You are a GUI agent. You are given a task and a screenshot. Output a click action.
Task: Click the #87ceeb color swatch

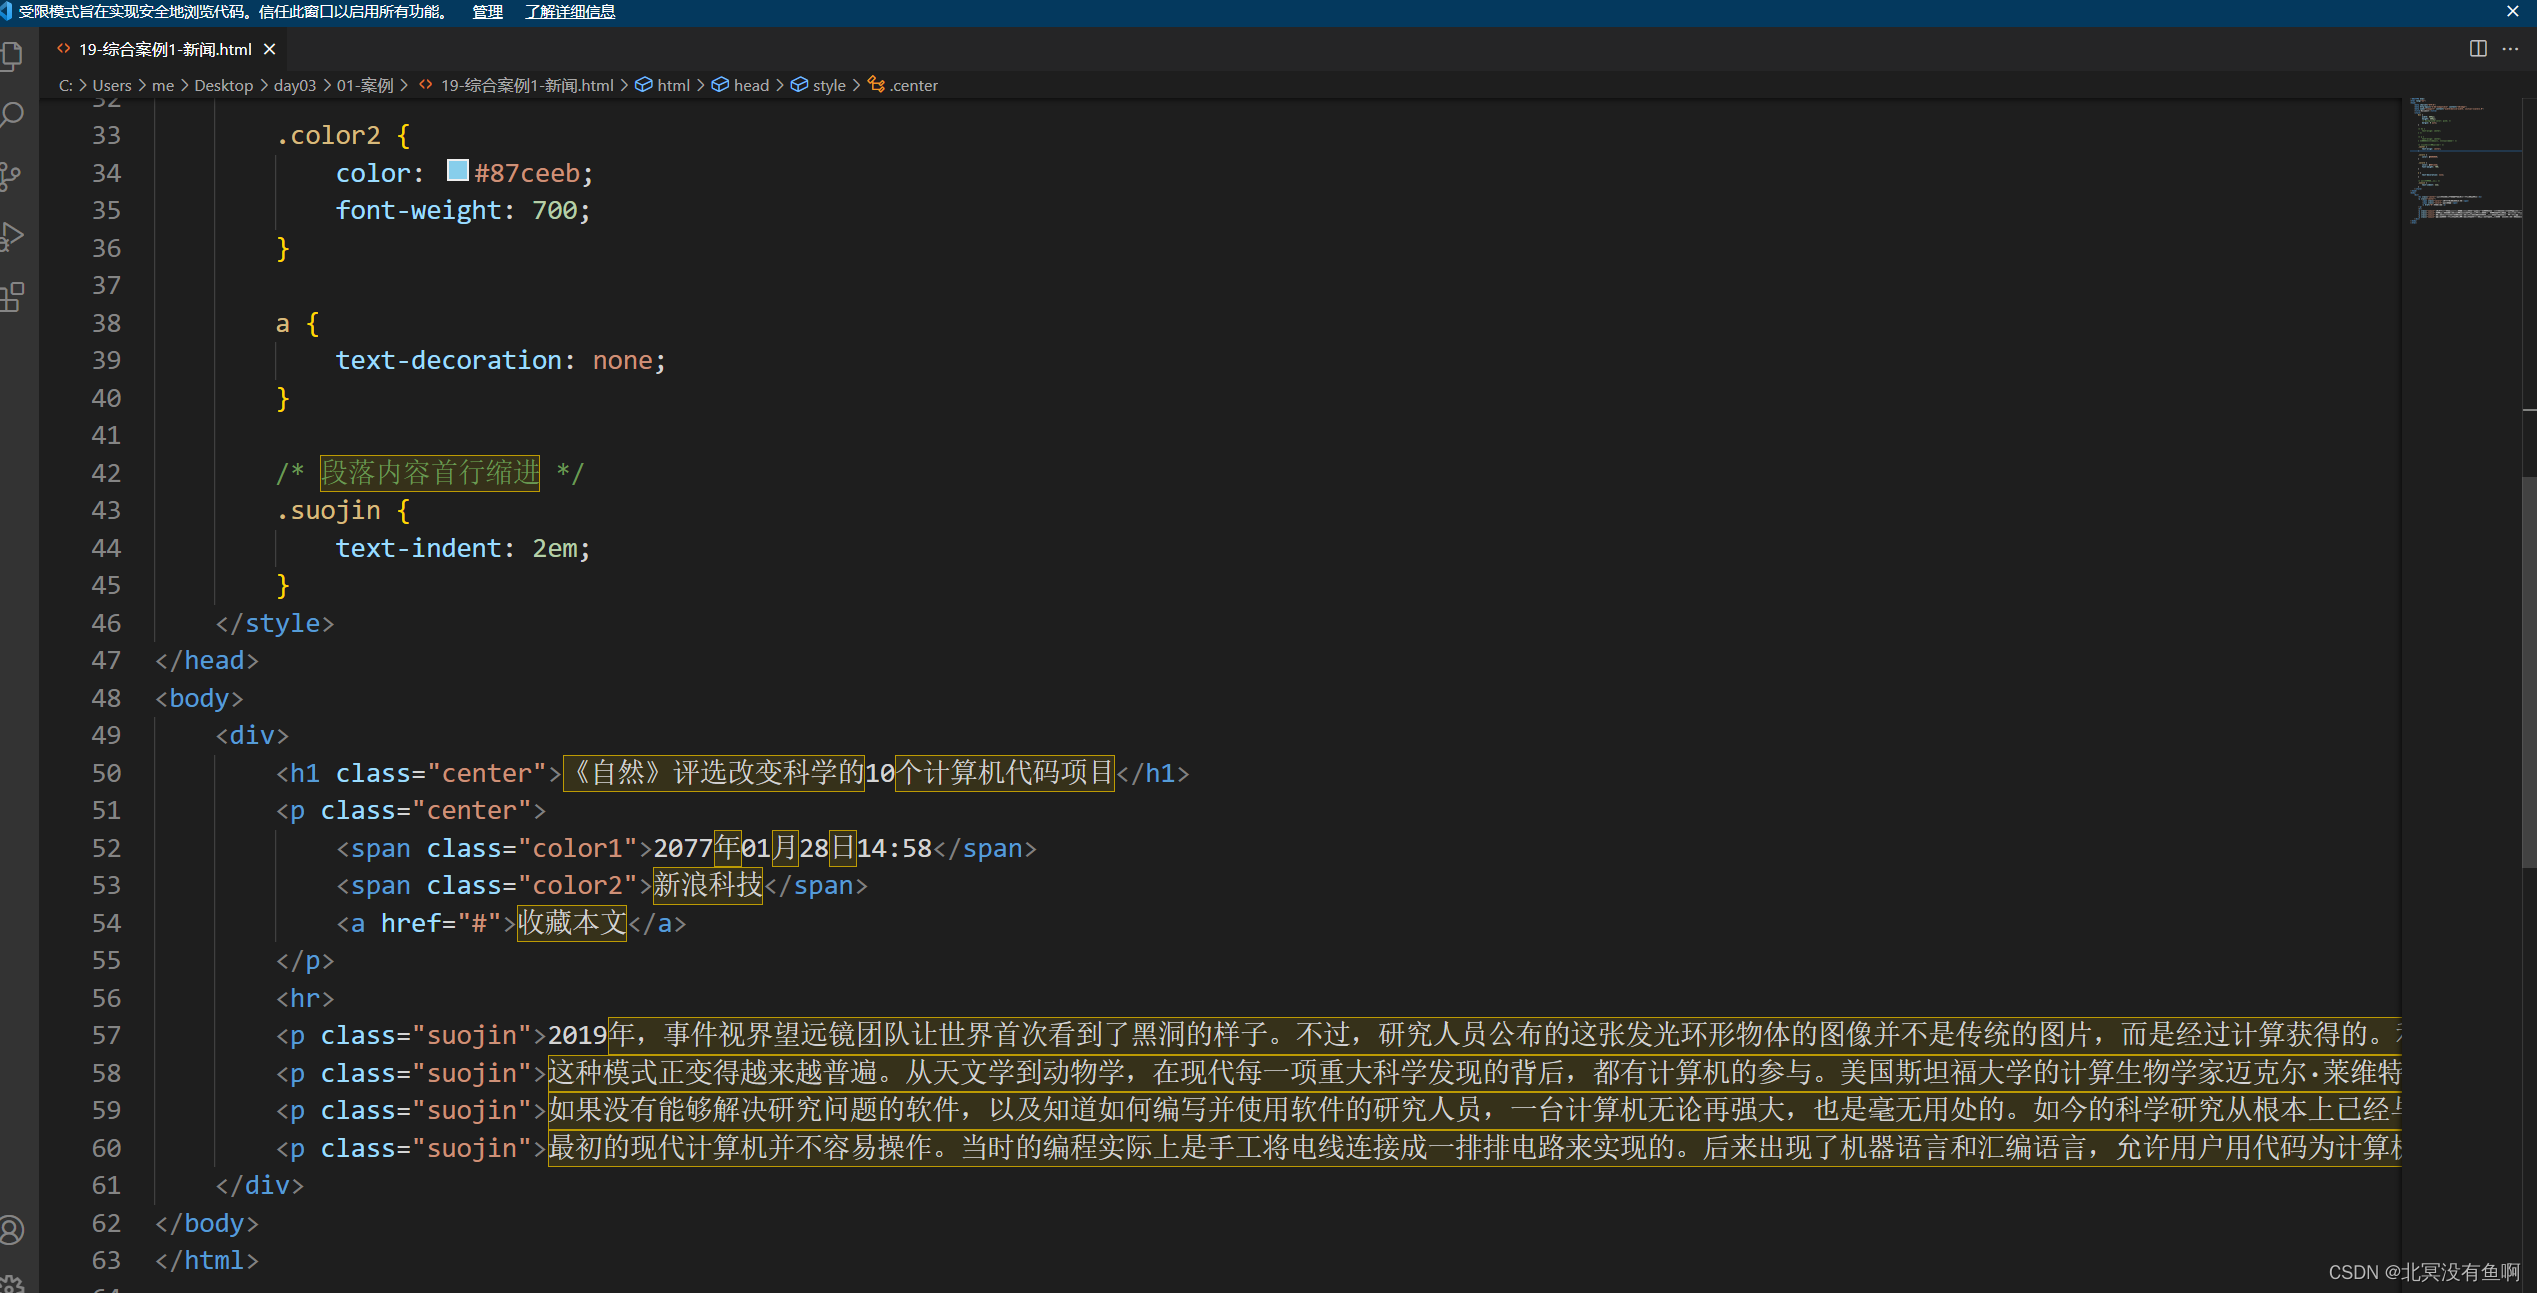457,171
